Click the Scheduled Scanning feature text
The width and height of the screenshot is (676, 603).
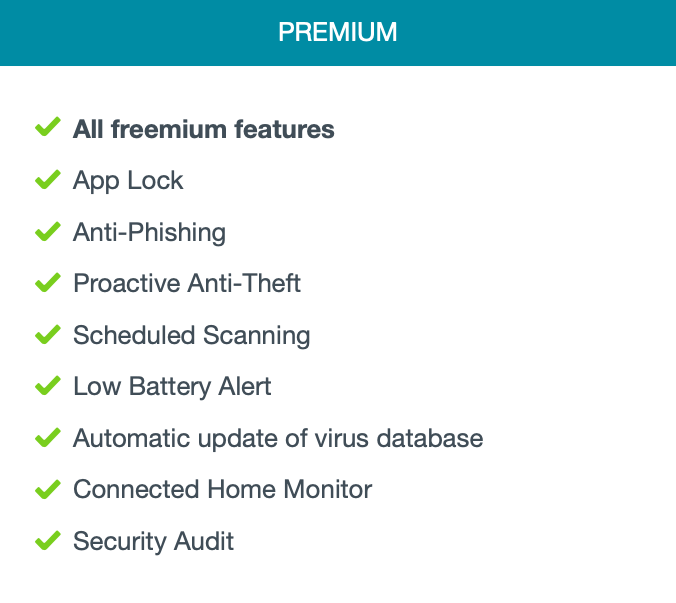coord(191,336)
